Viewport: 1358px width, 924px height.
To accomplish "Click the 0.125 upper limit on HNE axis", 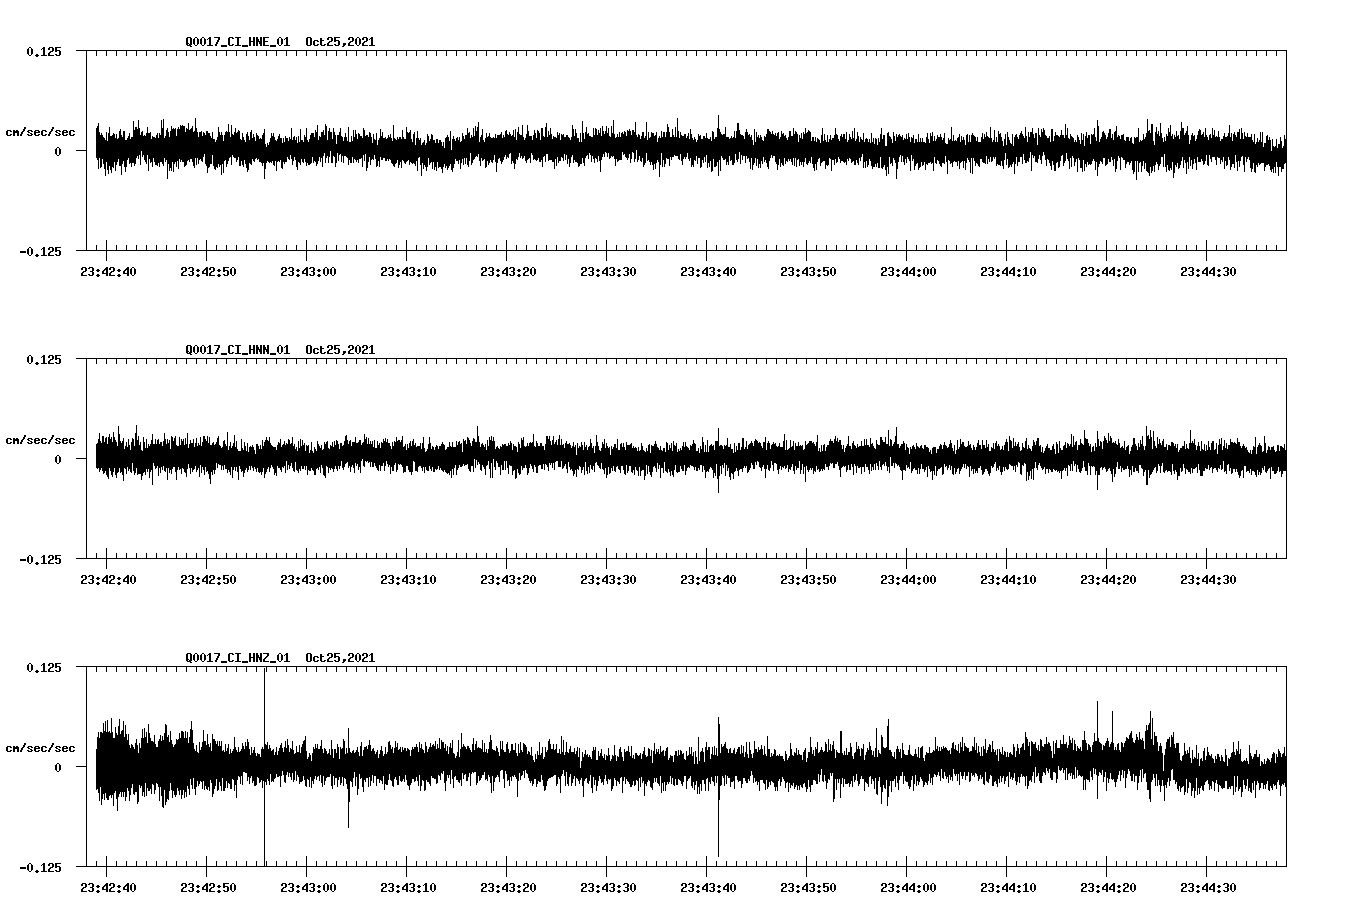I will tap(43, 51).
